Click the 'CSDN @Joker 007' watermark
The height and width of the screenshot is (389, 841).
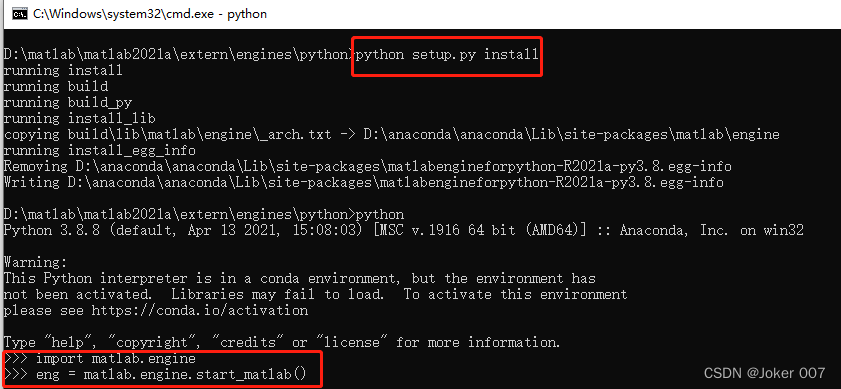click(764, 372)
